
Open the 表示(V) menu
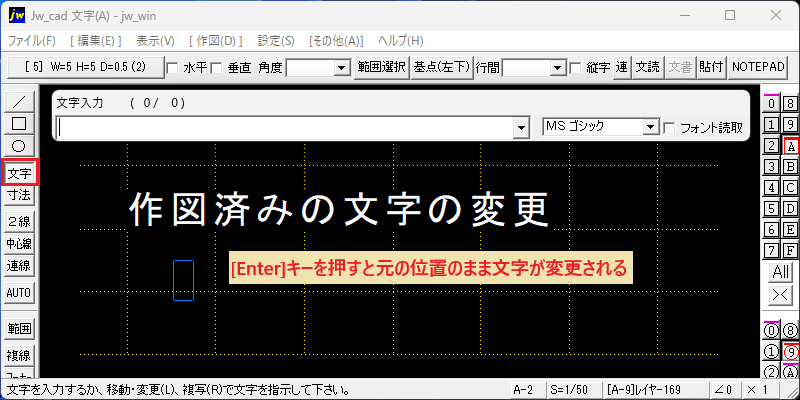pos(155,41)
